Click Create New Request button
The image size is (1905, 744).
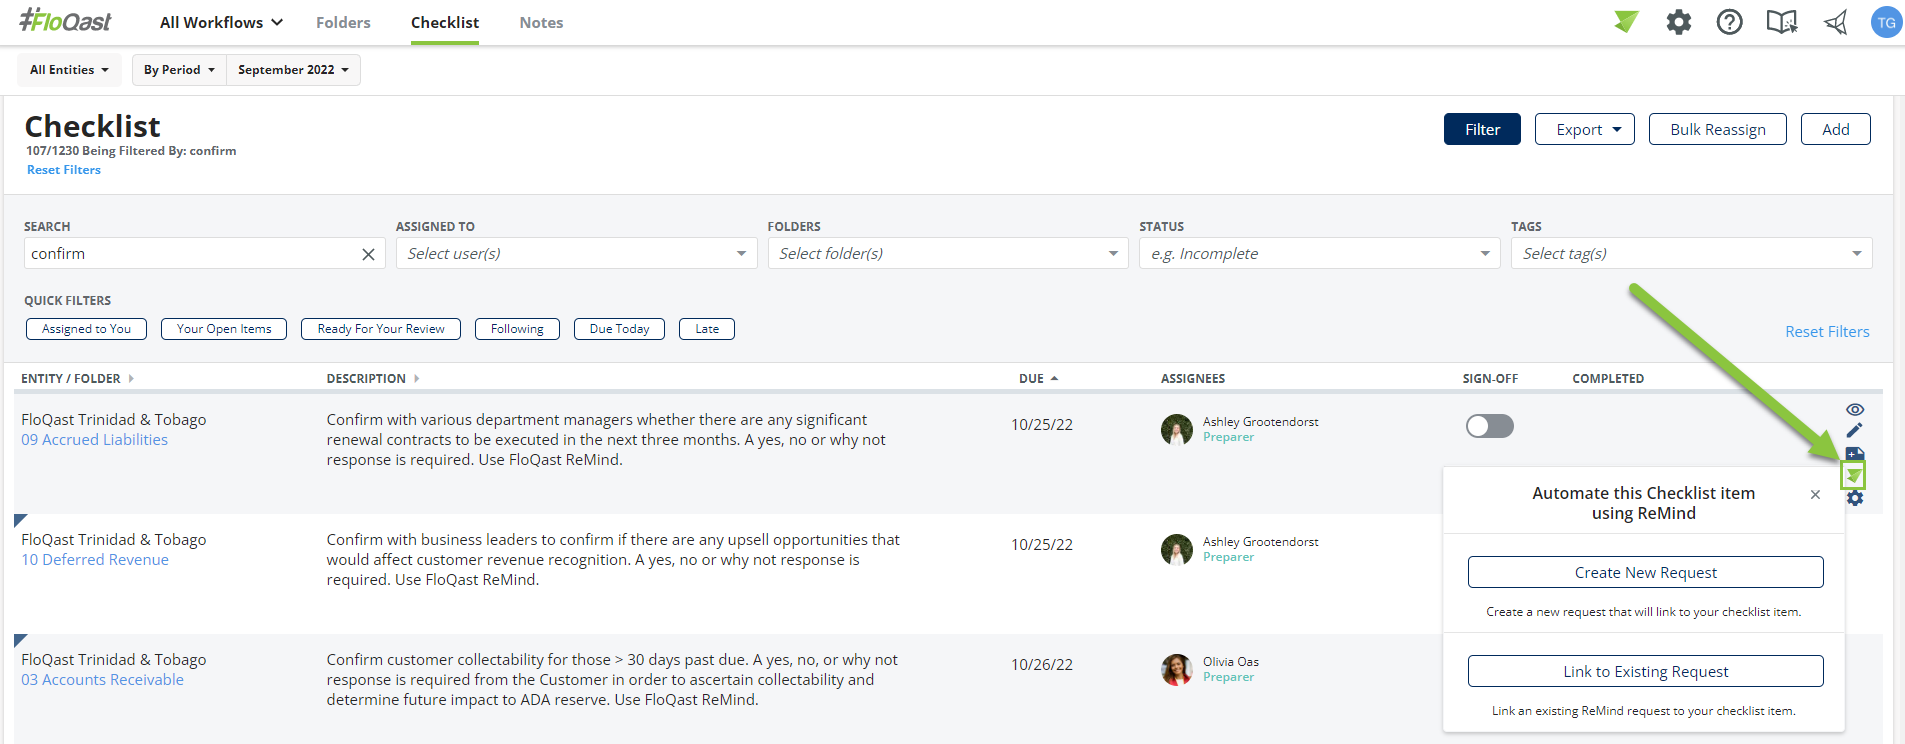(x=1646, y=572)
